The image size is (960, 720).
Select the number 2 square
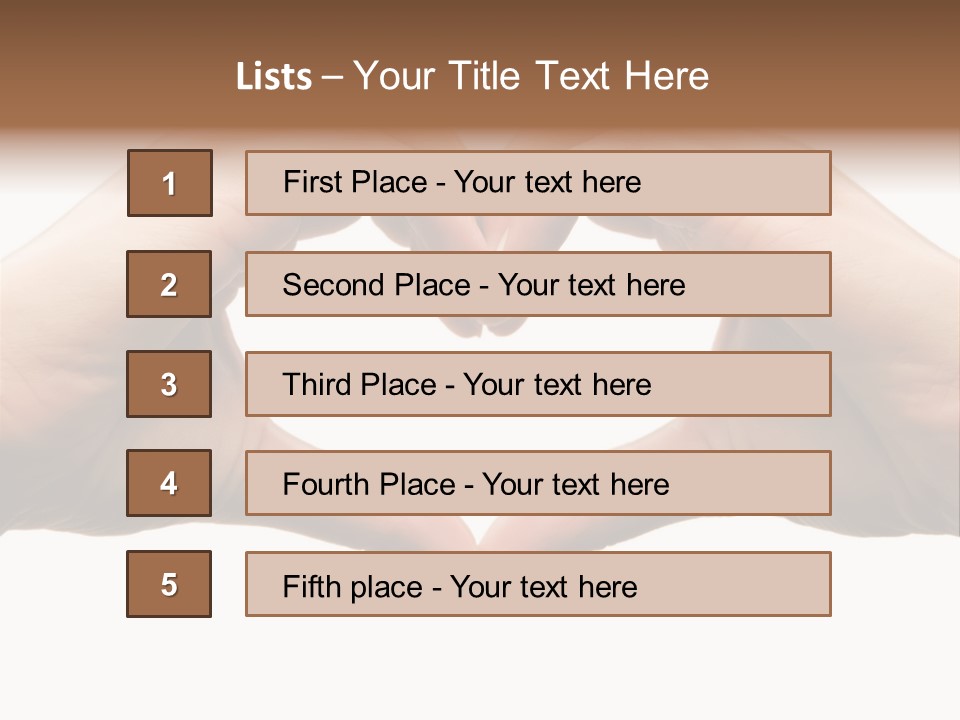(x=169, y=284)
